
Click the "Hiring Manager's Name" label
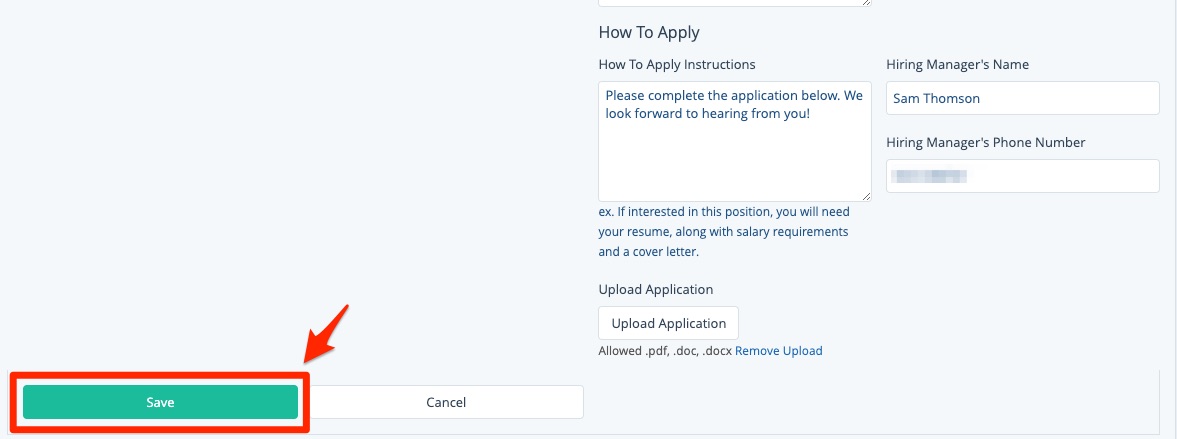coord(957,64)
